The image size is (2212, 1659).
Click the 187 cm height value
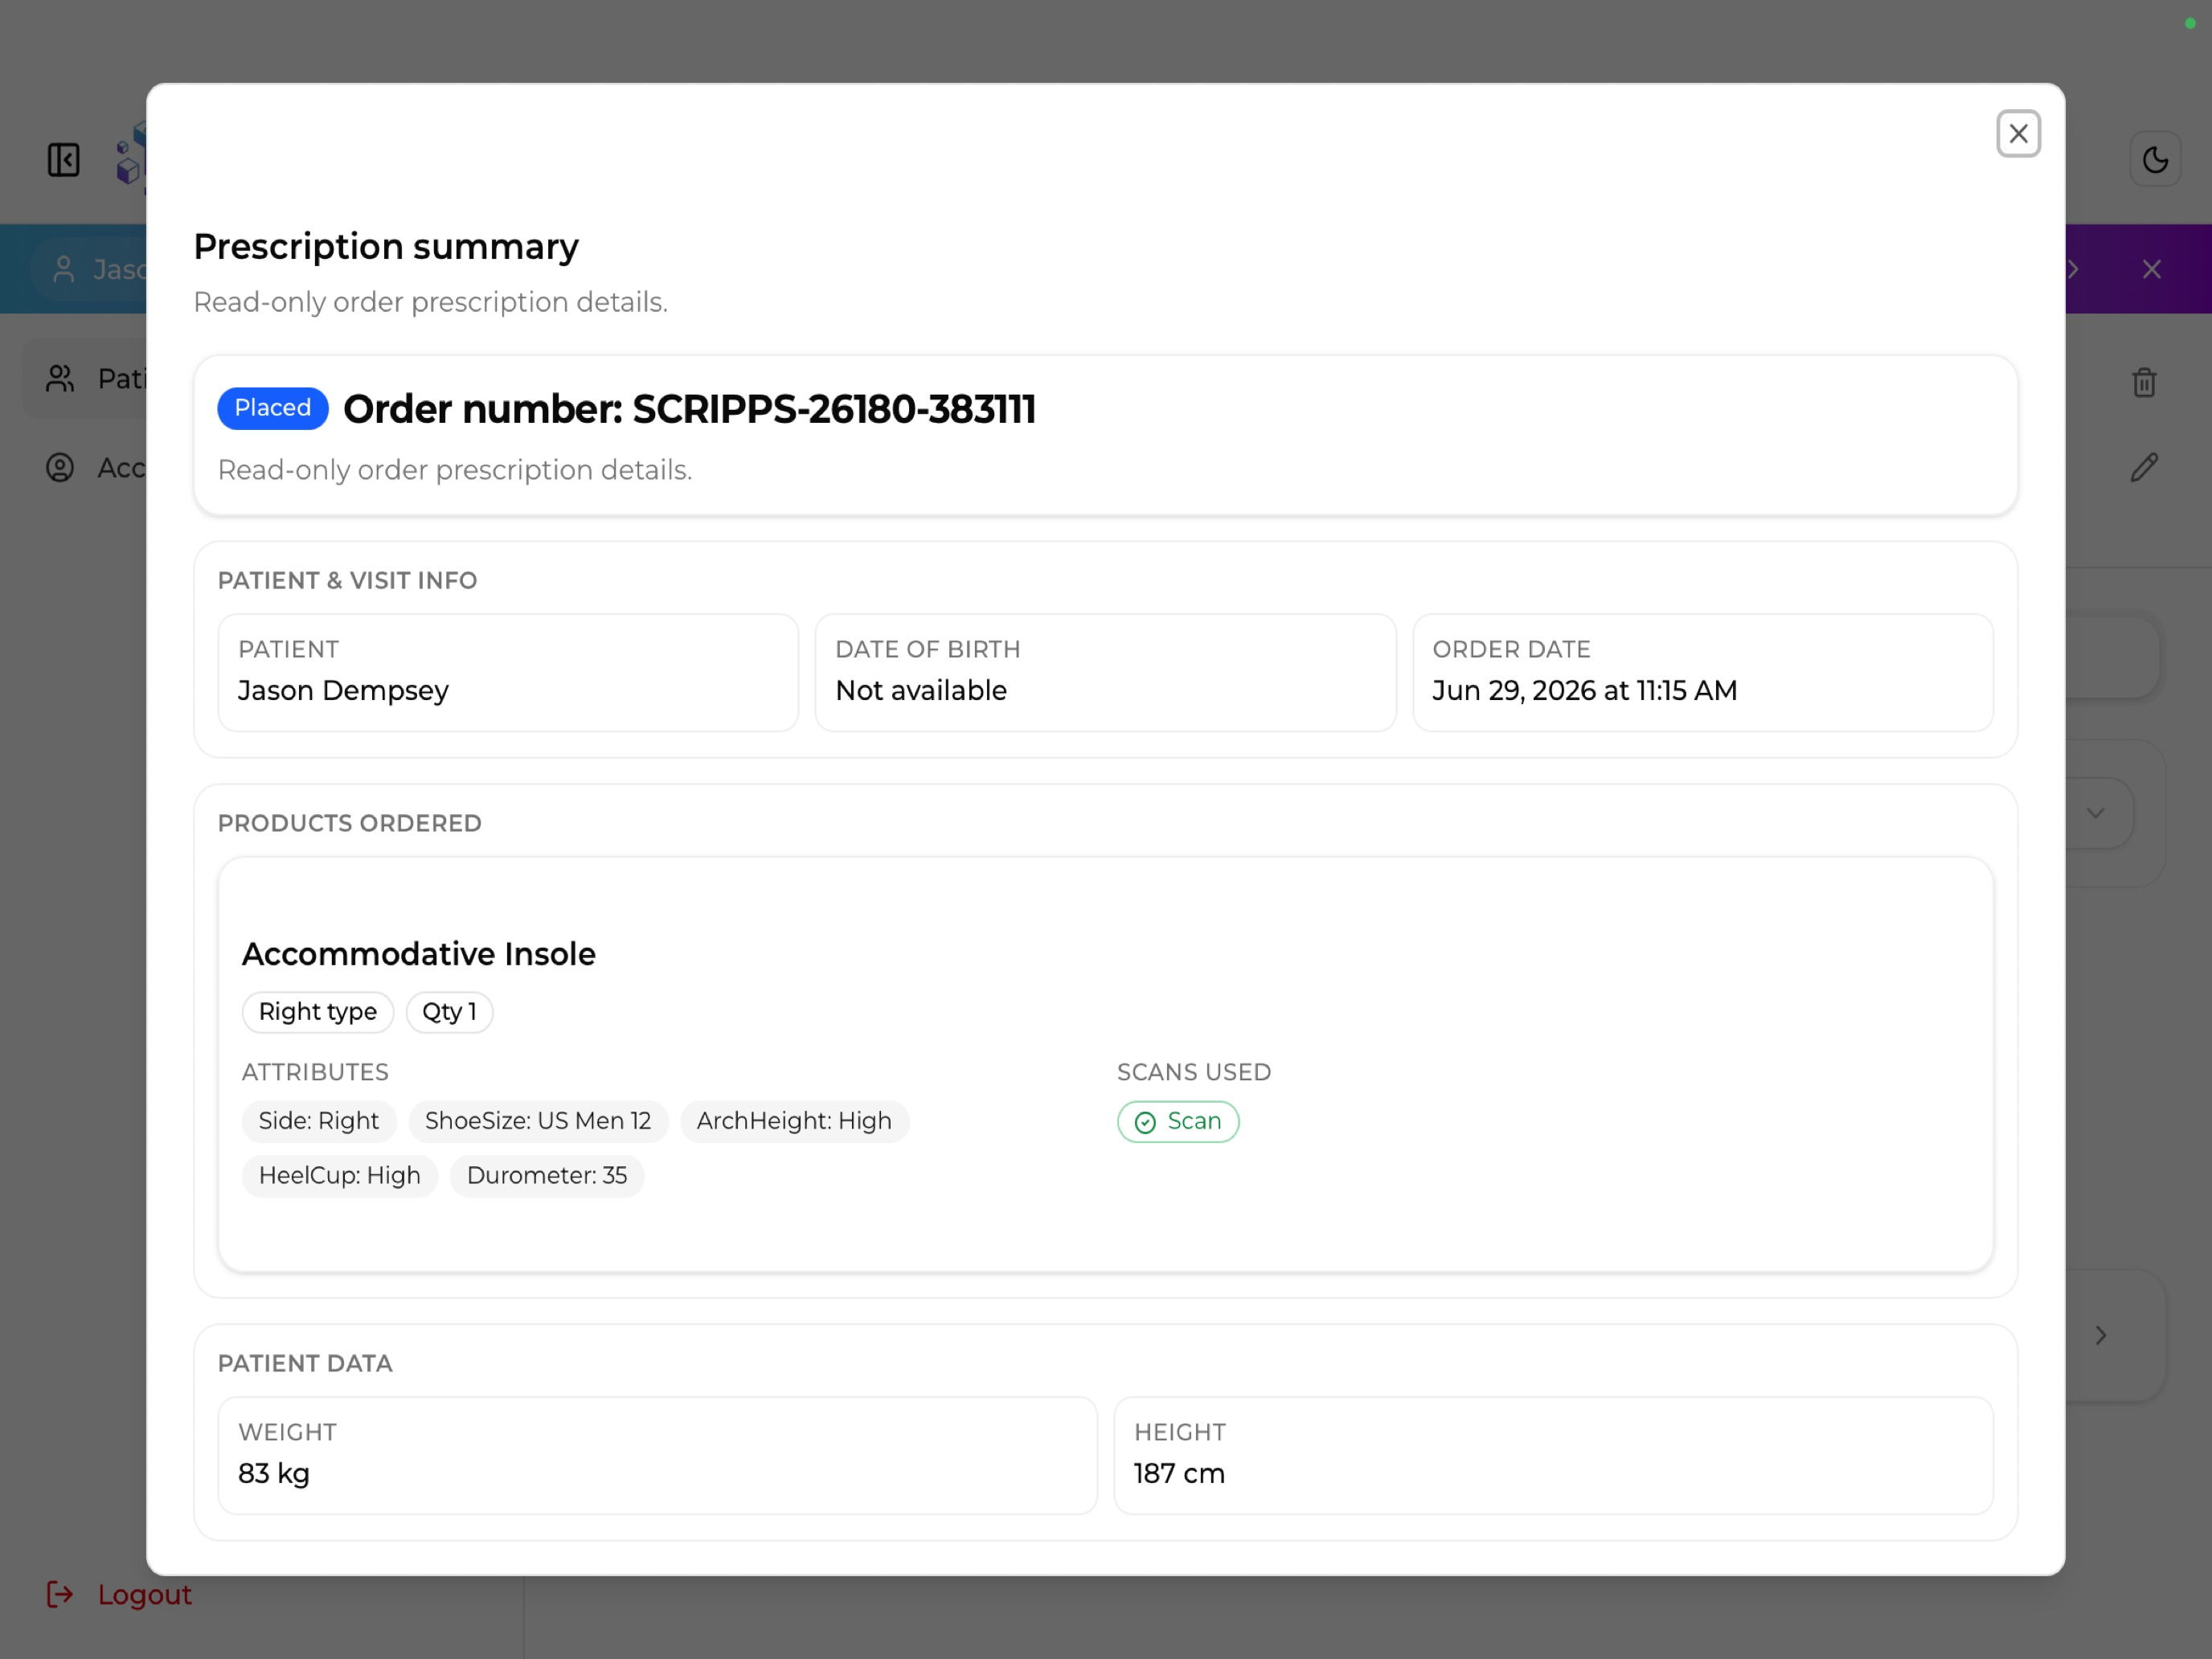click(1180, 1474)
